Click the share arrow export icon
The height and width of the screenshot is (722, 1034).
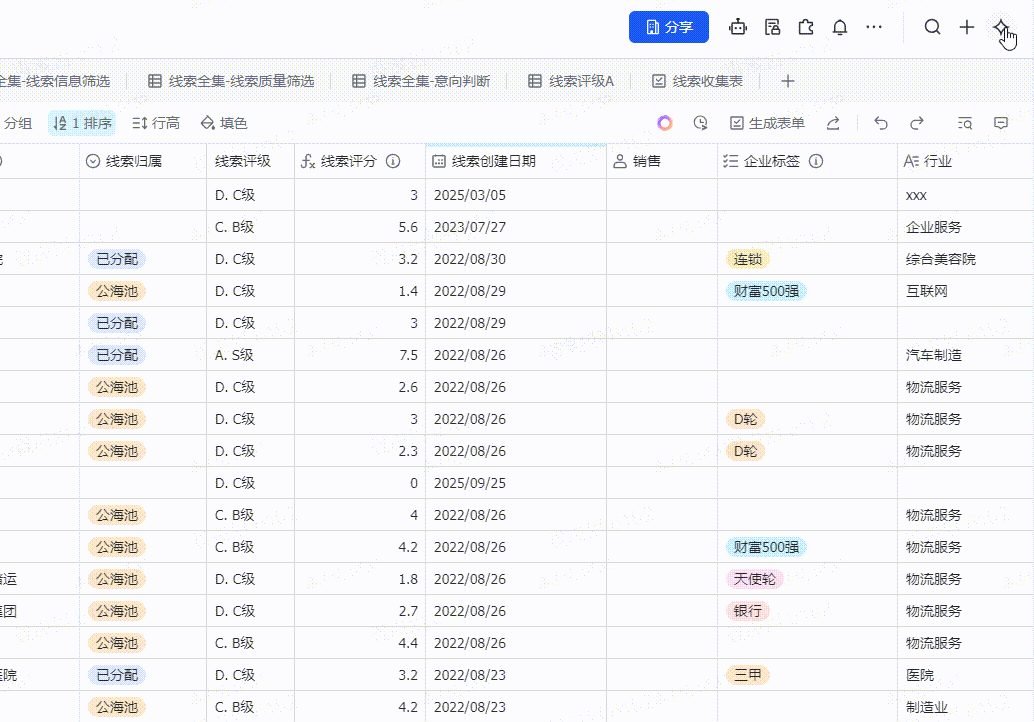pyautogui.click(x=833, y=123)
